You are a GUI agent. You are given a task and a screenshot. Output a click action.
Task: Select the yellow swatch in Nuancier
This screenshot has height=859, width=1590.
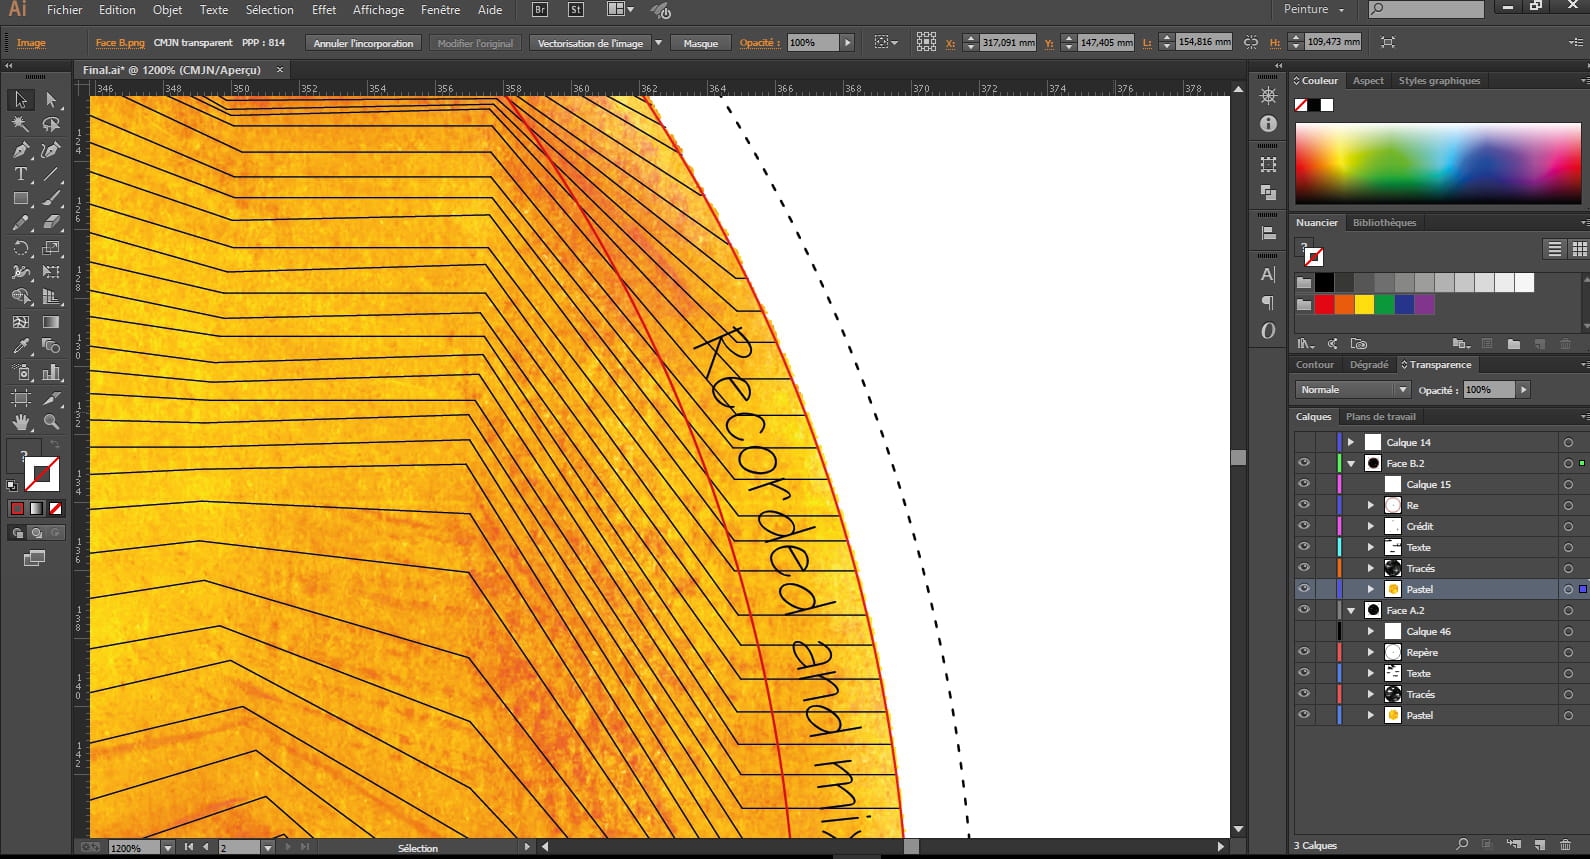pyautogui.click(x=1364, y=304)
